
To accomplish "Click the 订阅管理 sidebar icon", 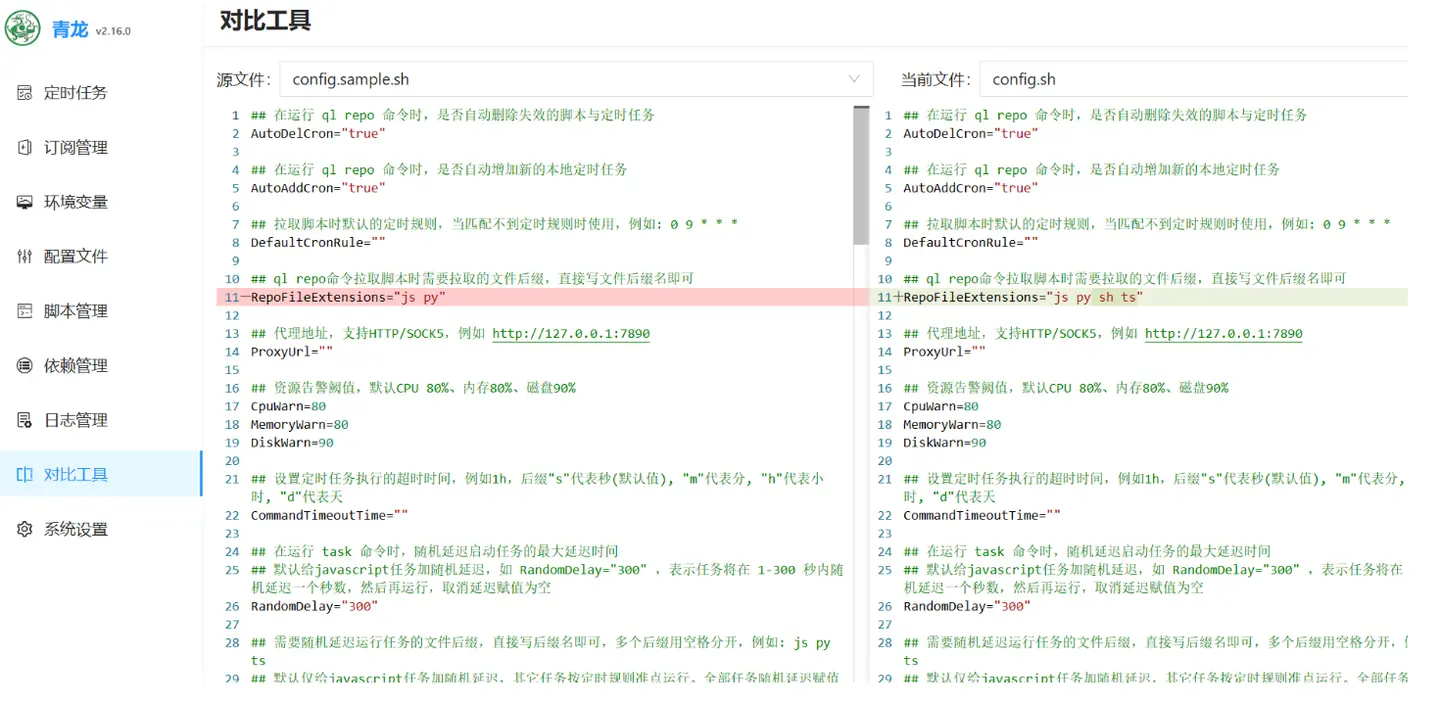I will tap(25, 148).
